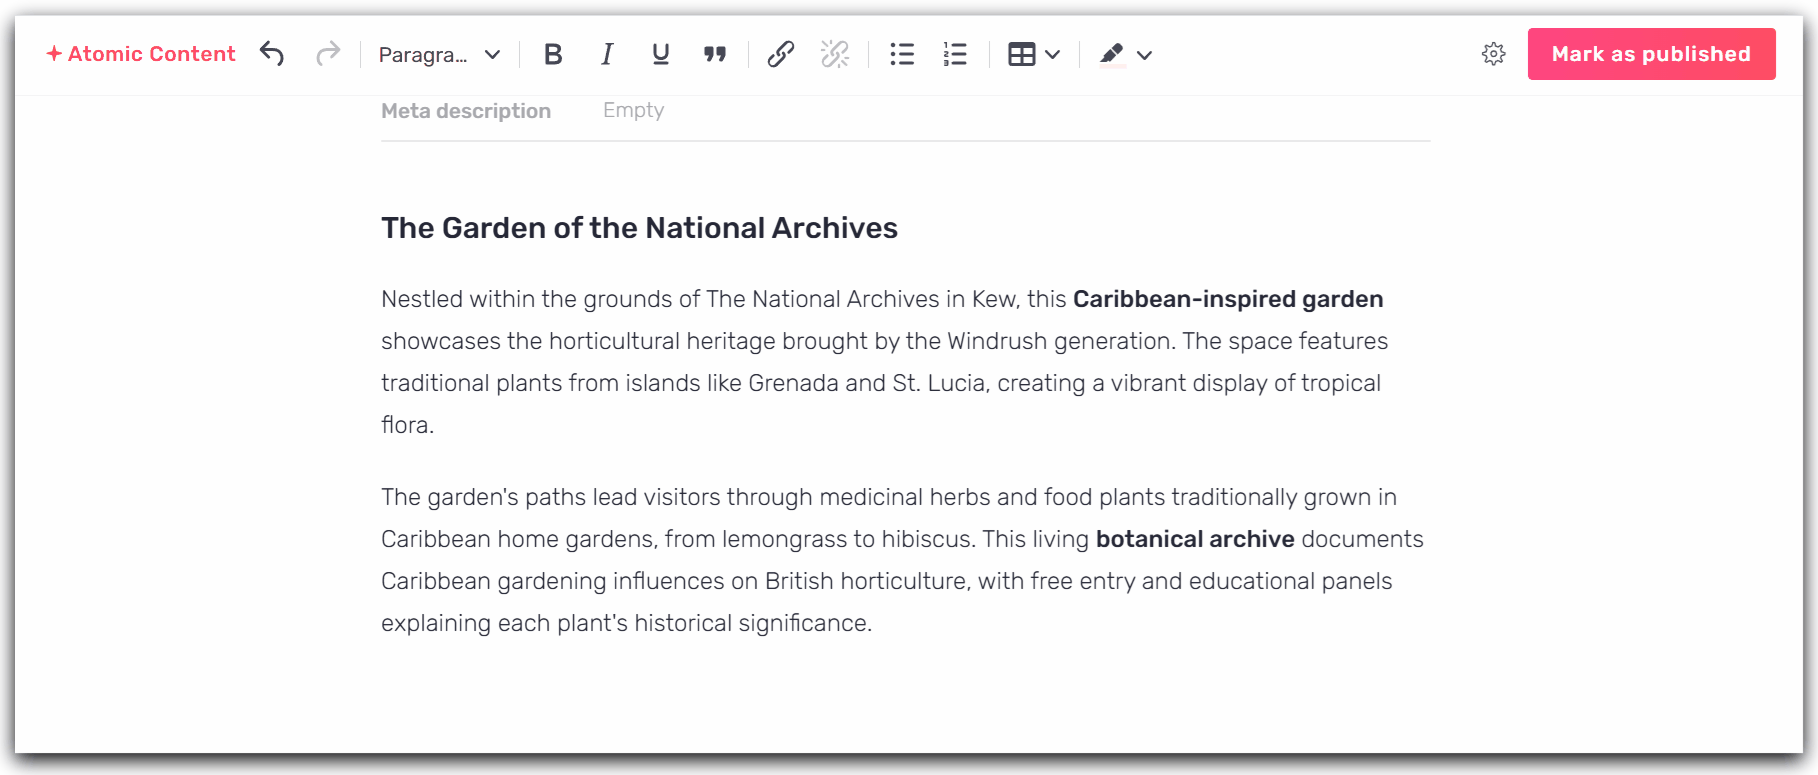Remove link using unlink icon
This screenshot has height=775, width=1818.
point(834,54)
